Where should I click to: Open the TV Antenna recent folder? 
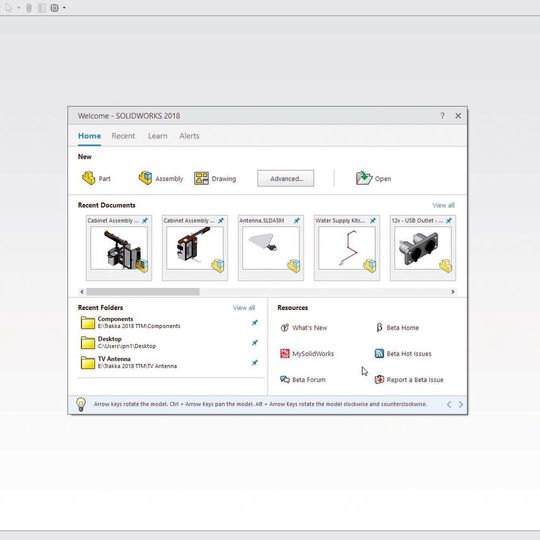[129, 362]
